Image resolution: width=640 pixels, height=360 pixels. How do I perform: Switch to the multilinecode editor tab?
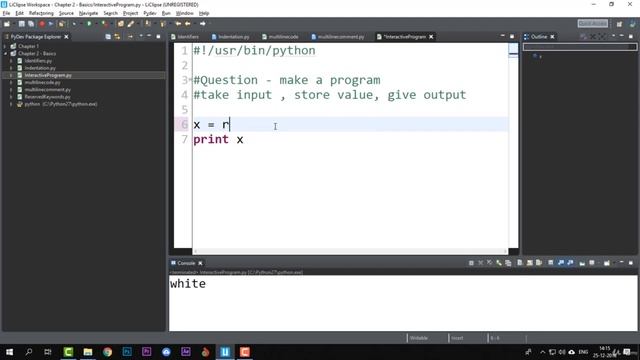280,37
